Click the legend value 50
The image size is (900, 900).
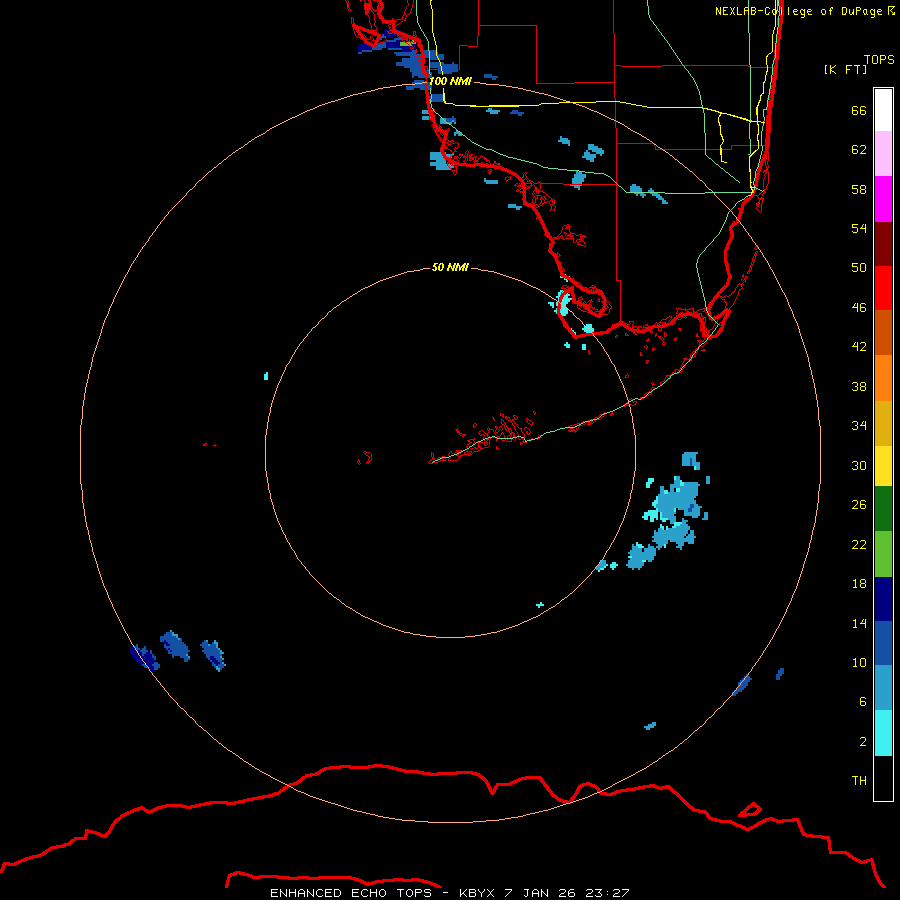tap(859, 267)
